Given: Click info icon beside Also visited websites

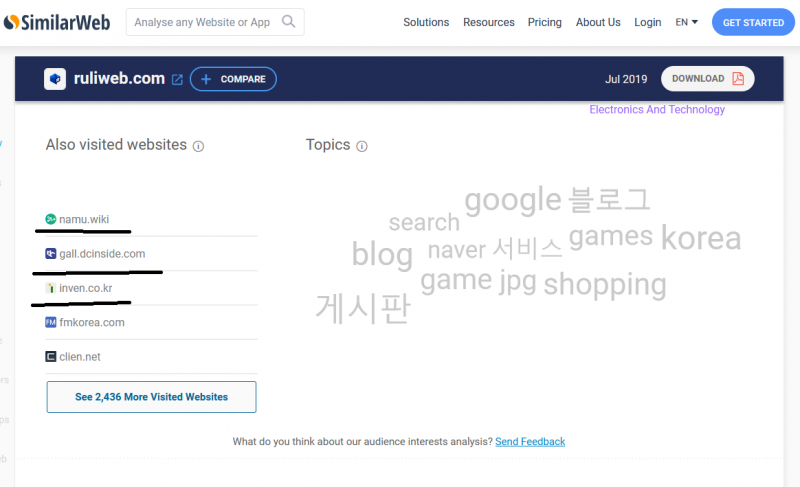Looking at the screenshot, I should tap(198, 146).
